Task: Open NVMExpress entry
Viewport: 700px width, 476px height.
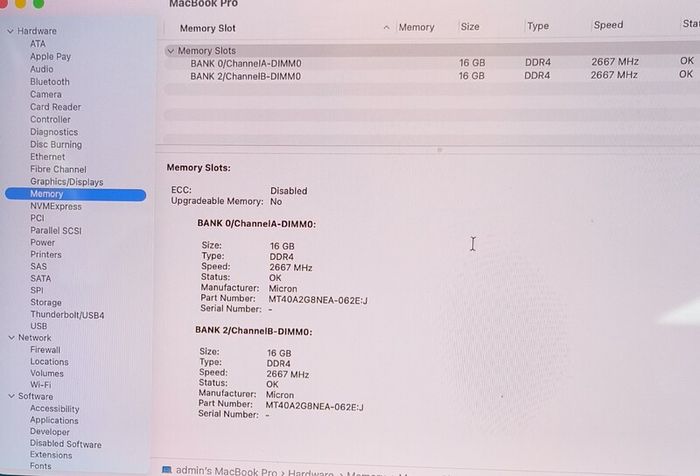Action: click(x=56, y=206)
